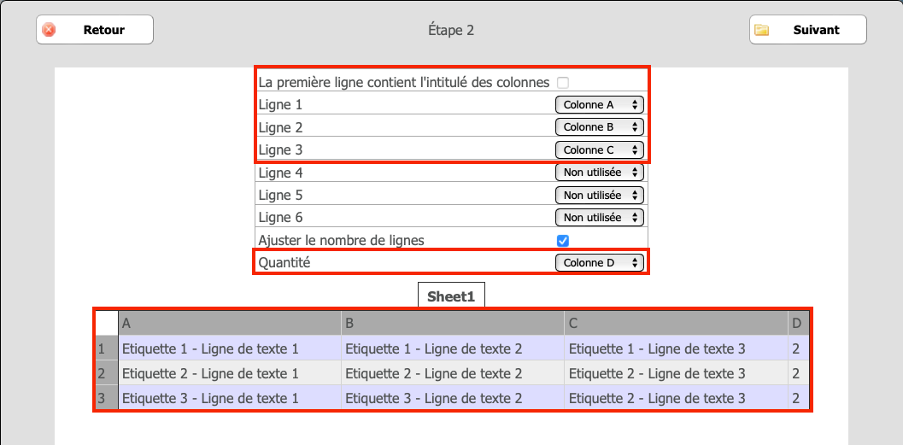Uncheck Ajuster le nombre de lignes
The width and height of the screenshot is (904, 446).
[x=563, y=240]
